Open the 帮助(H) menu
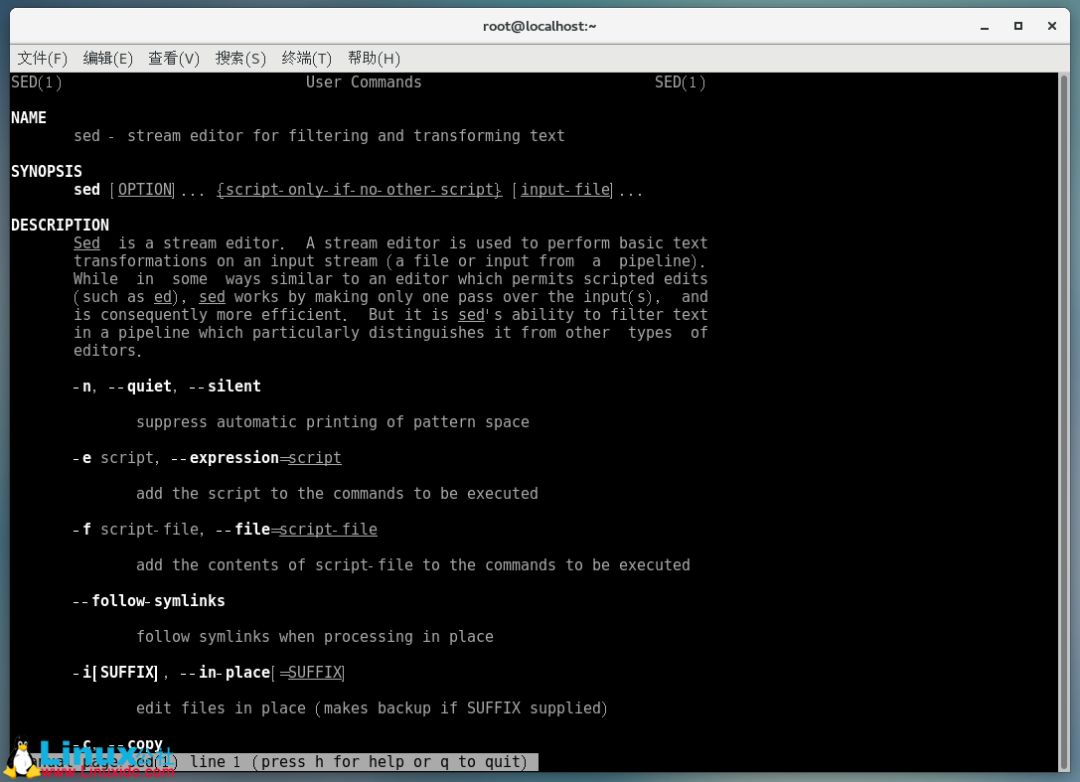Viewport: 1080px width, 782px height. 373,59
